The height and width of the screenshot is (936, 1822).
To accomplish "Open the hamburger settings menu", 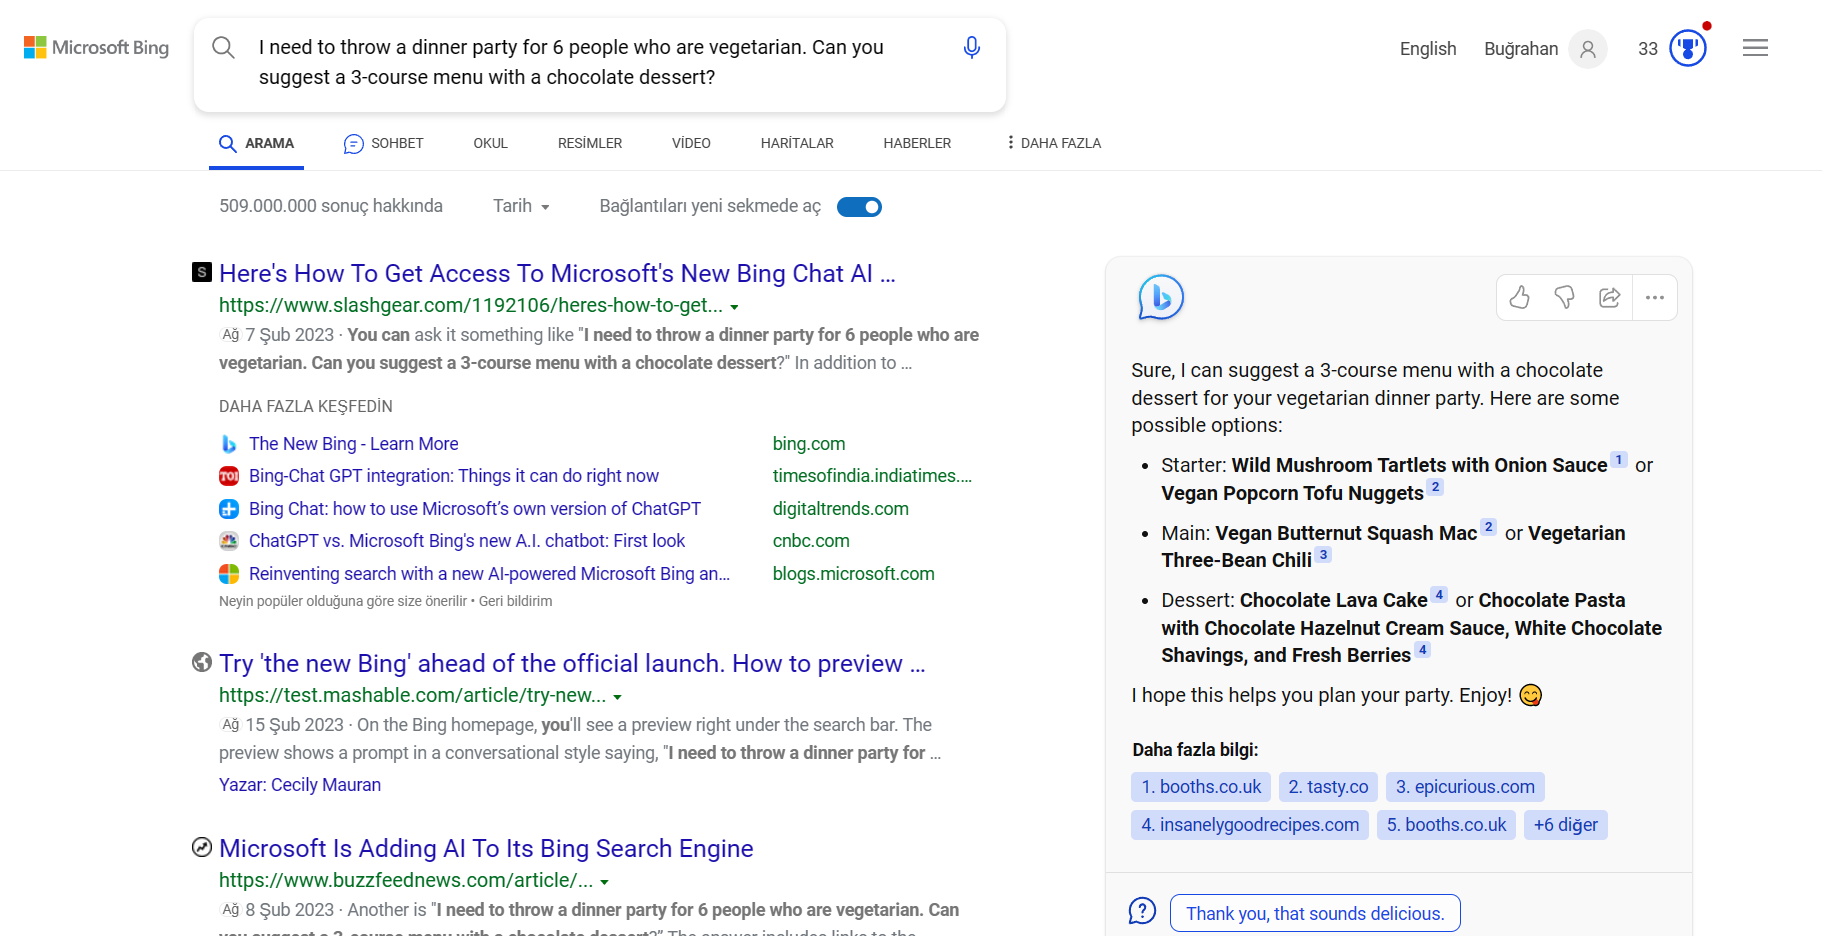I will [1755, 47].
